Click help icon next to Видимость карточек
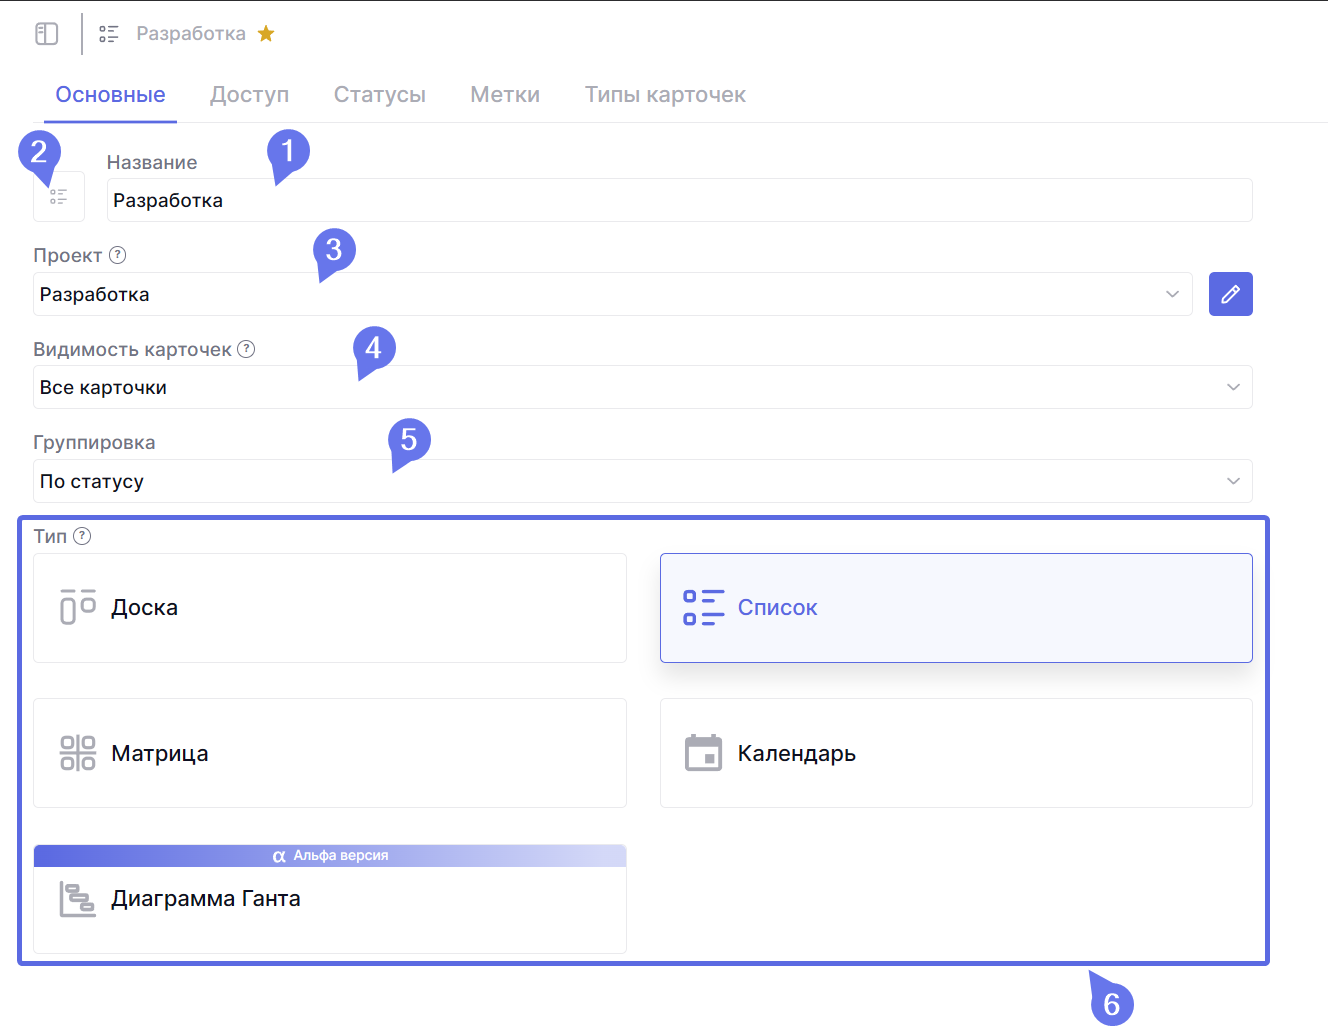This screenshot has width=1328, height=1035. pyautogui.click(x=246, y=349)
